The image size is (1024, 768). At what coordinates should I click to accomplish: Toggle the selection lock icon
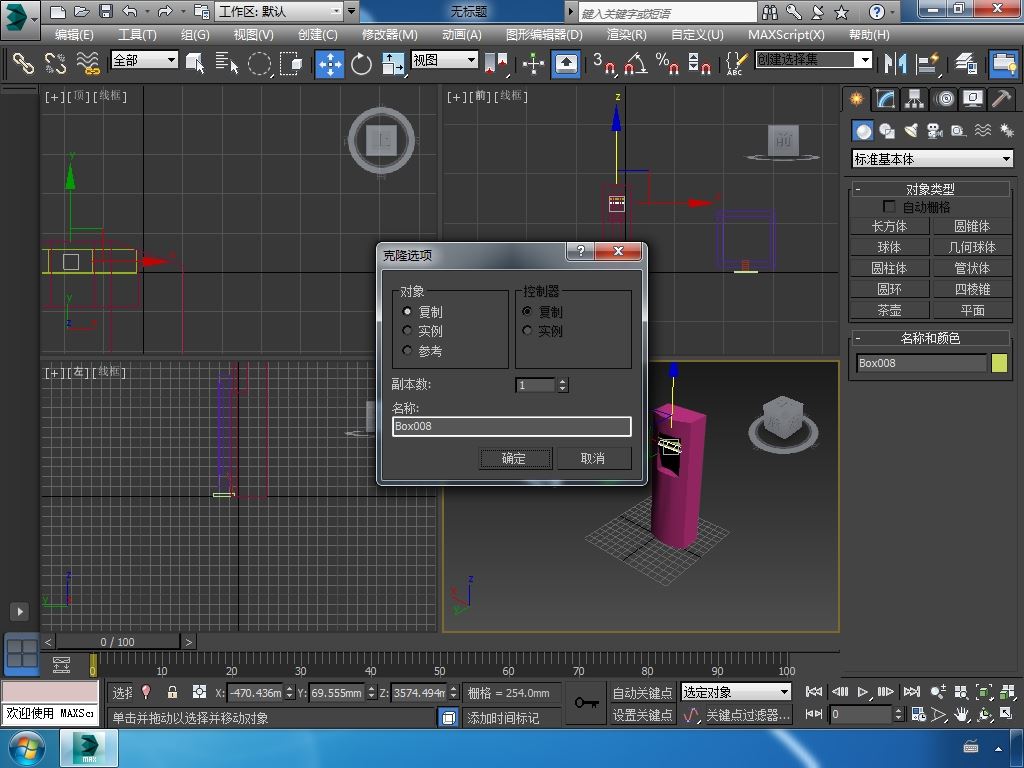coord(172,692)
